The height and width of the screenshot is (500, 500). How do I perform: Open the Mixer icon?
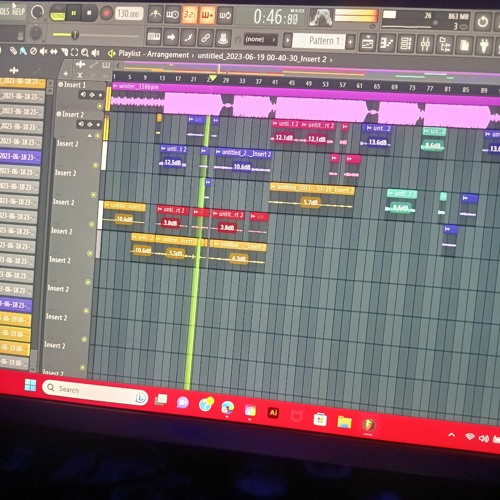[425, 44]
